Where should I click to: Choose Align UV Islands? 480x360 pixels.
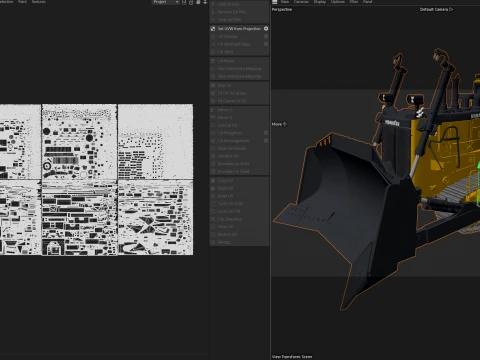(x=239, y=148)
